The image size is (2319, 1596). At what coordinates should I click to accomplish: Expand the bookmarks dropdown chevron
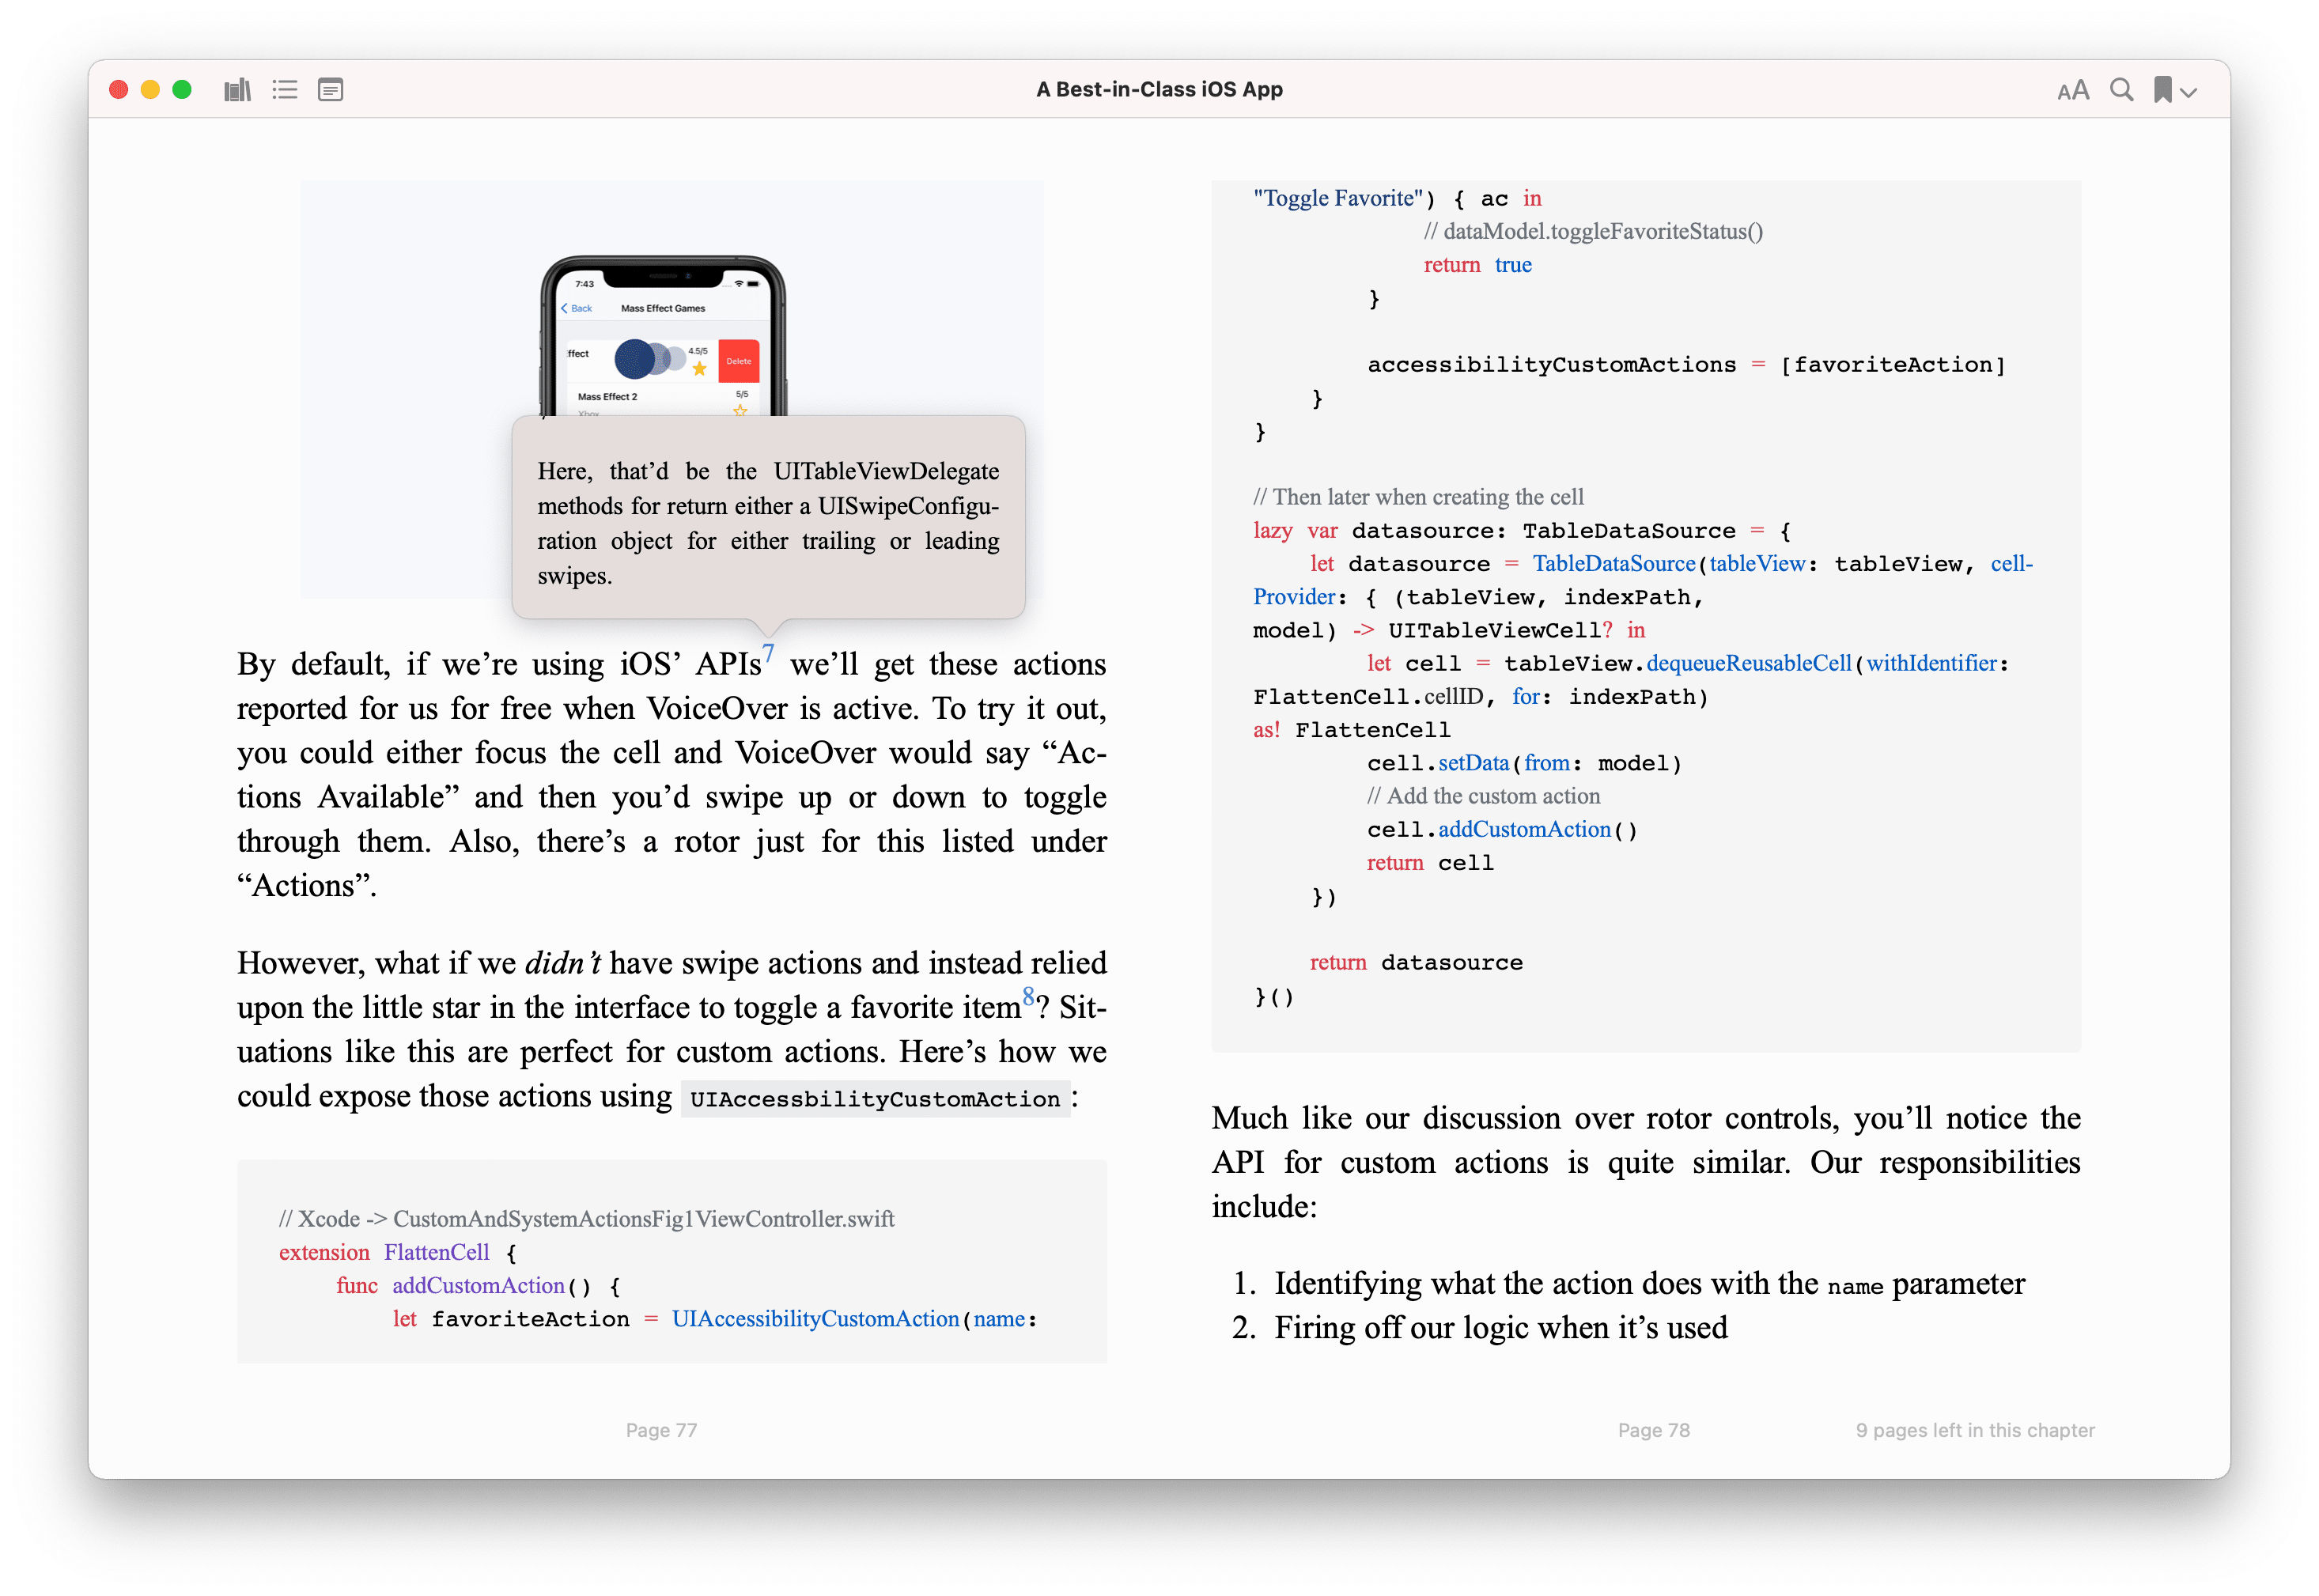pyautogui.click(x=2188, y=92)
